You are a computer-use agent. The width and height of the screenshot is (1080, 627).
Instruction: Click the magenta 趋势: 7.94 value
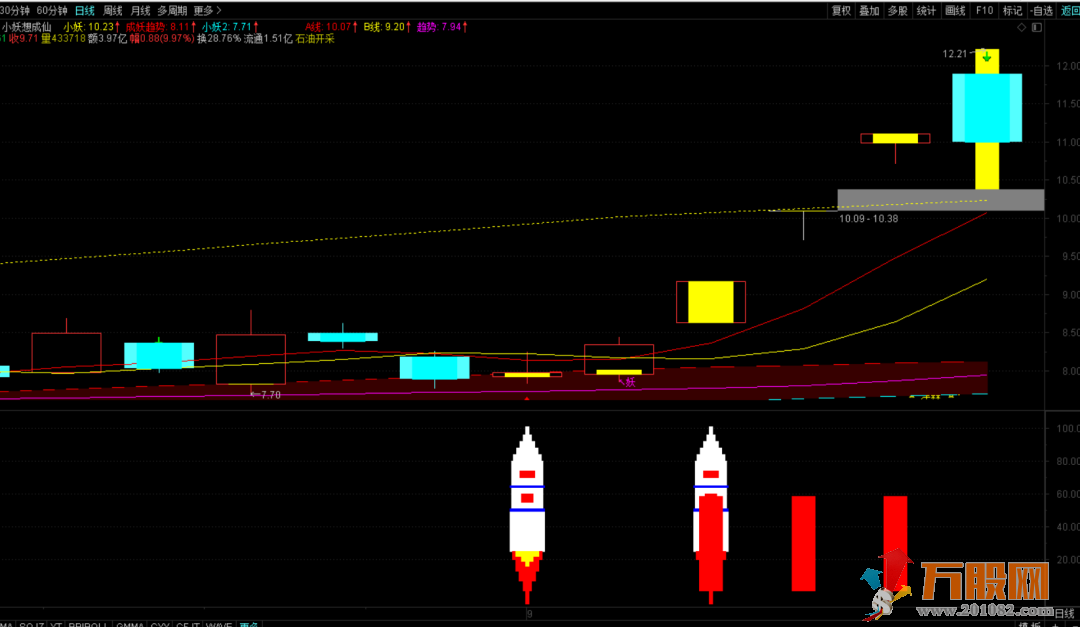tap(442, 27)
